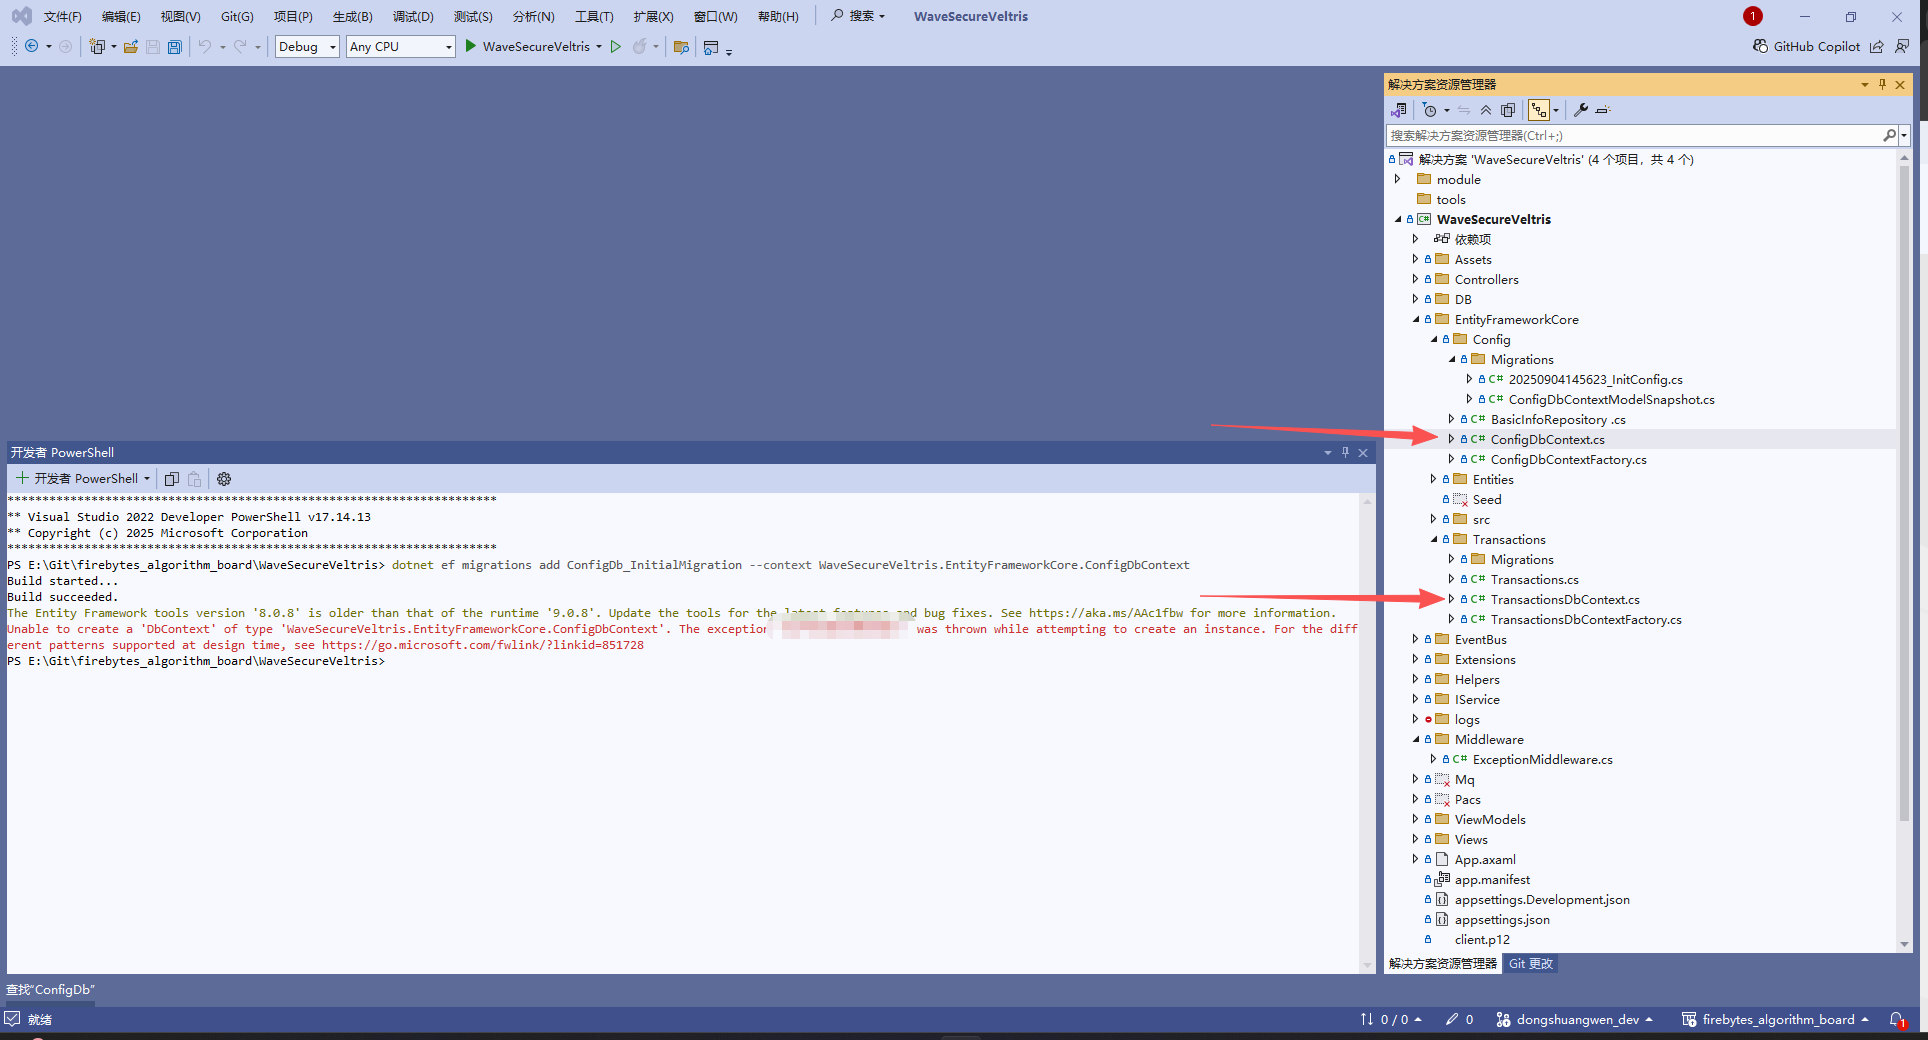Click the open file folder icon
Viewport: 1928px width, 1040px height.
[x=131, y=46]
